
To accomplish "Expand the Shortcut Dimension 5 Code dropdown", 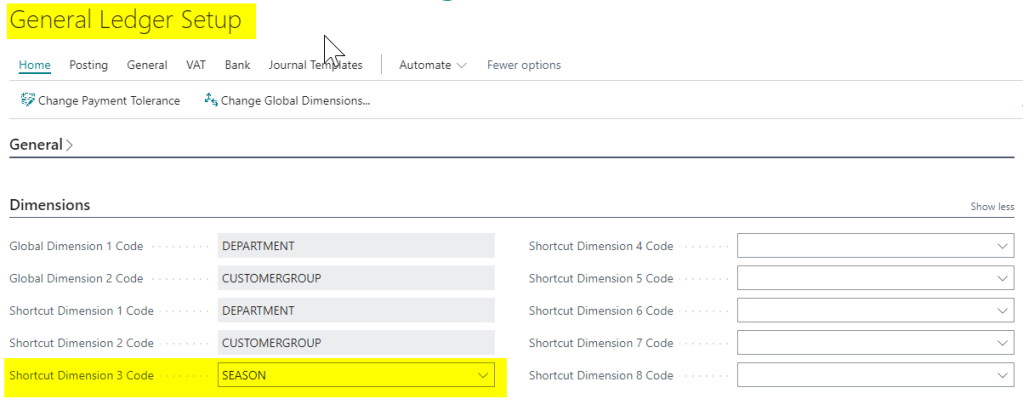I will pyautogui.click(x=1003, y=278).
